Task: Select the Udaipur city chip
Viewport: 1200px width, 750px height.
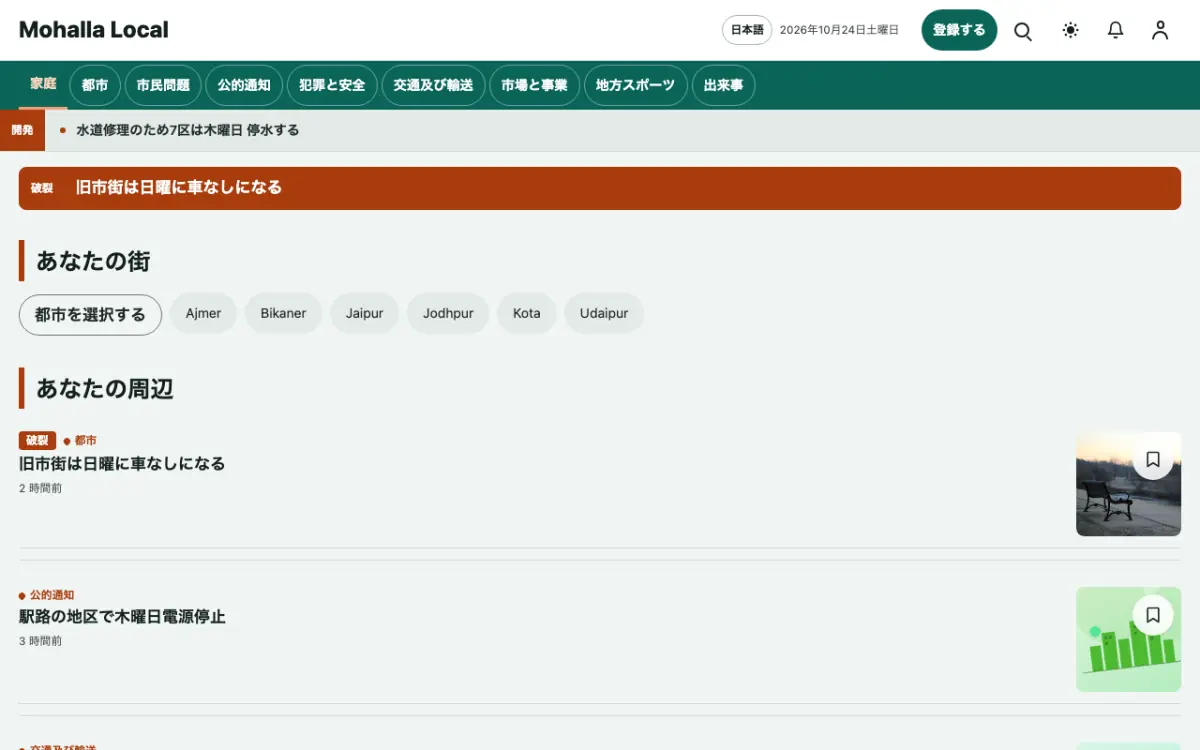Action: [604, 313]
